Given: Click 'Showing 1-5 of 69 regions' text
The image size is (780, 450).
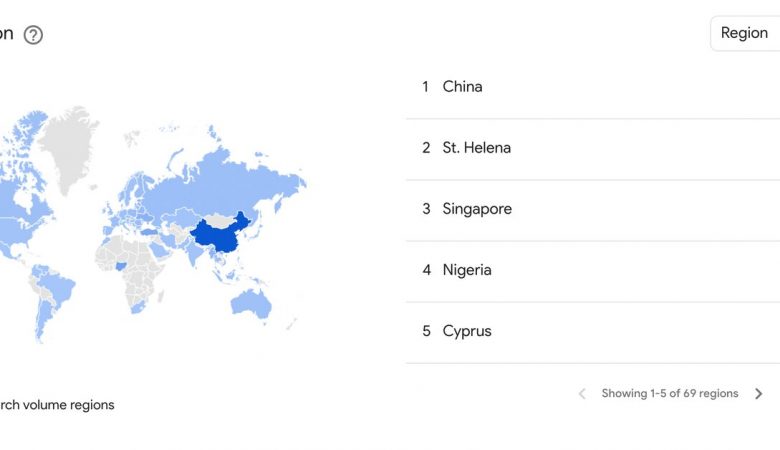Looking at the screenshot, I should coord(670,394).
